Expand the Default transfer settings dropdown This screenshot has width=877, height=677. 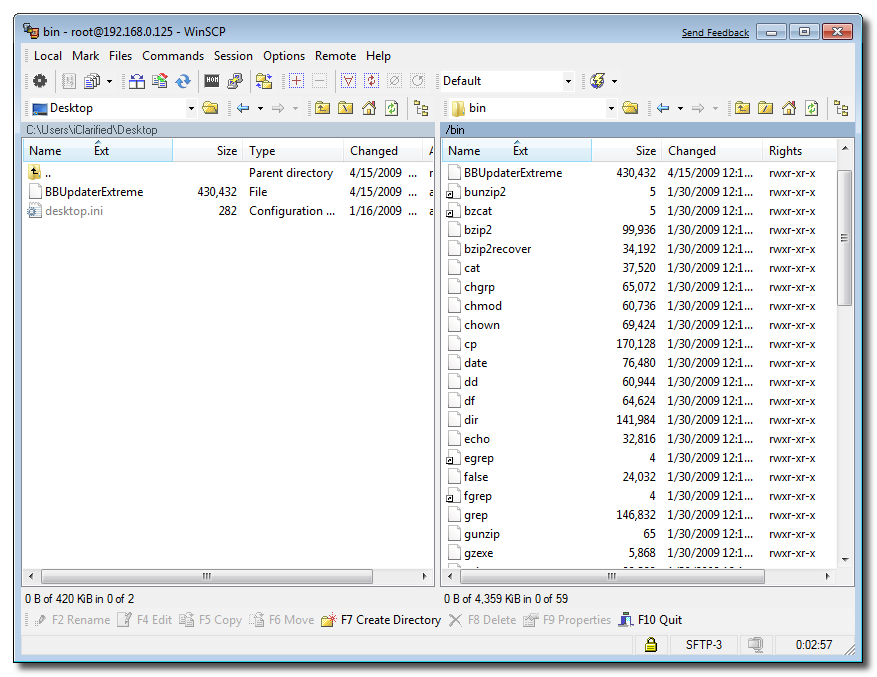(568, 81)
